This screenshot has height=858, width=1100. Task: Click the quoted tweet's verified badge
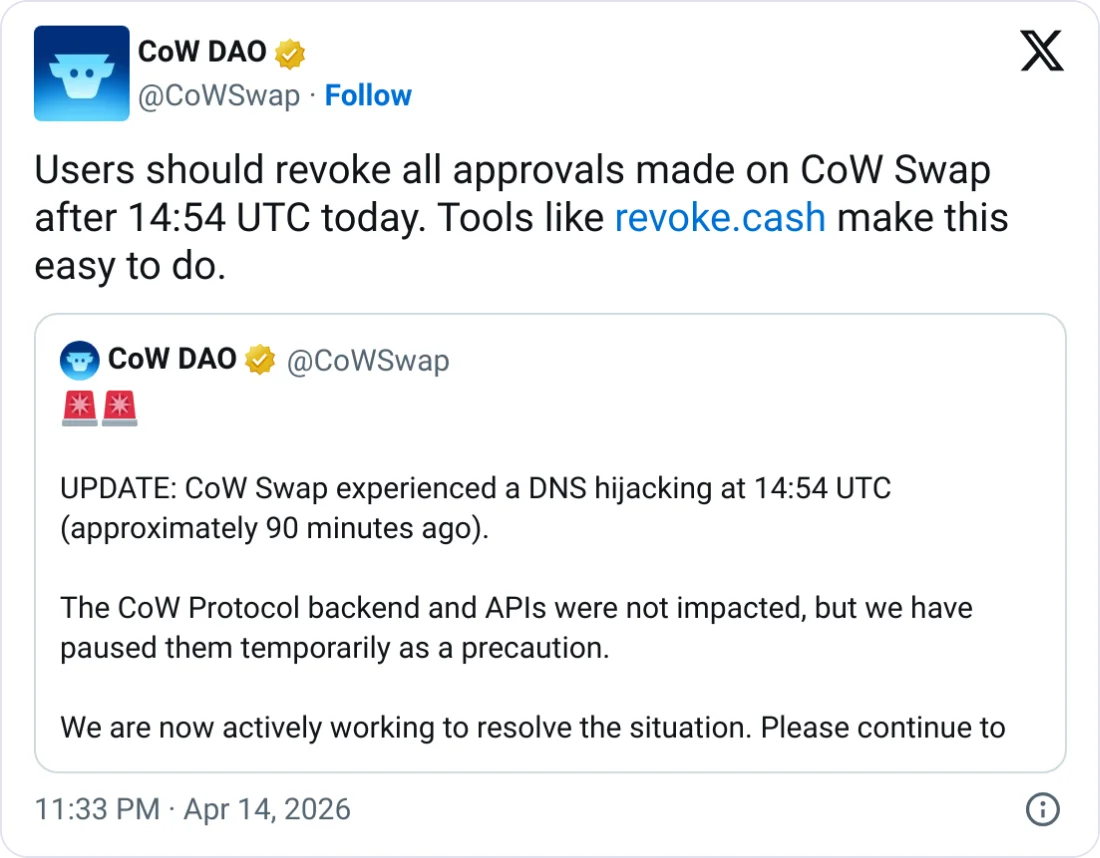(x=260, y=360)
